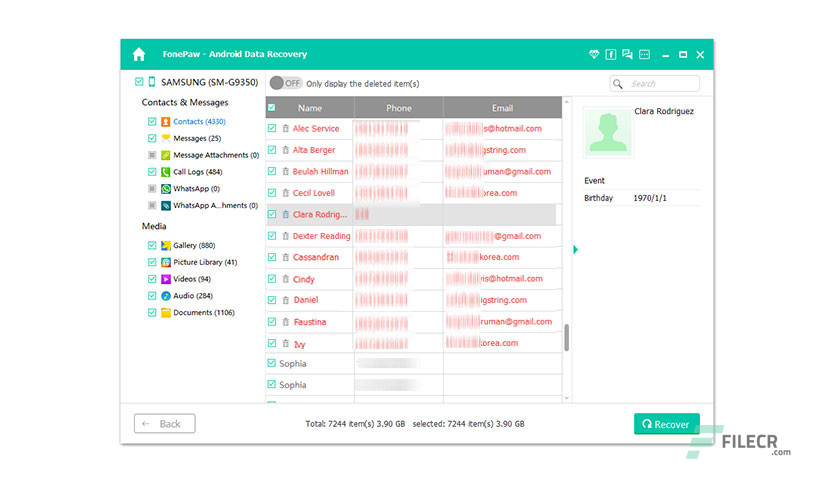Select the Gallery icon
Screen dimensions: 836x484
click(x=166, y=245)
